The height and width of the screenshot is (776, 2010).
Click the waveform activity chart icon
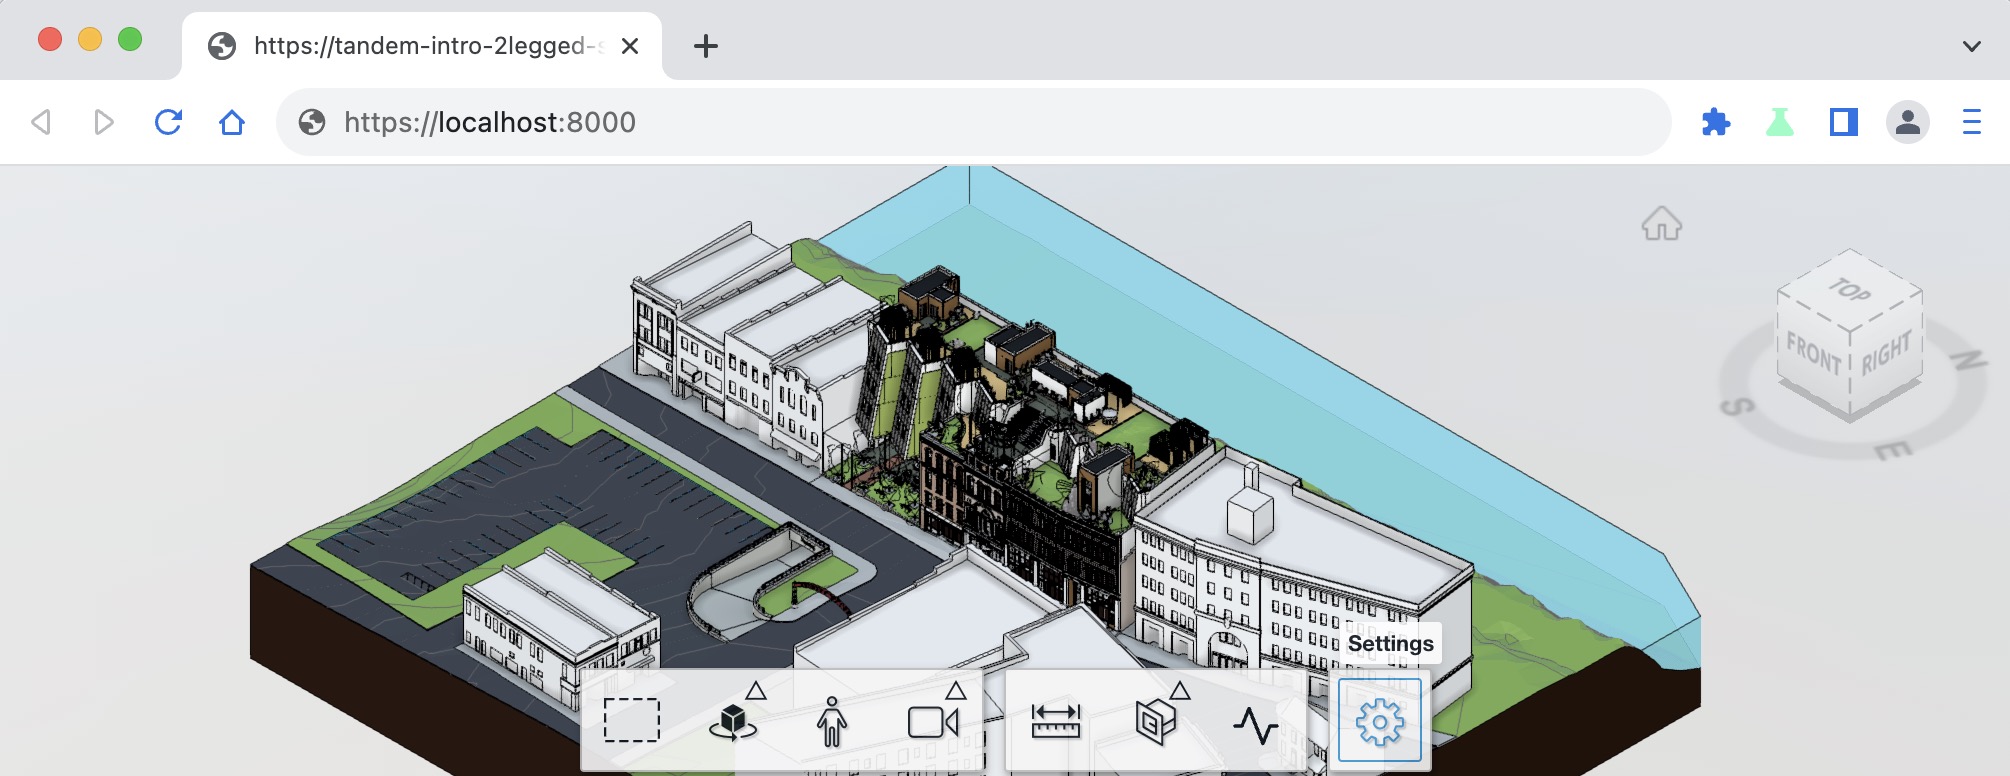[x=1256, y=724]
